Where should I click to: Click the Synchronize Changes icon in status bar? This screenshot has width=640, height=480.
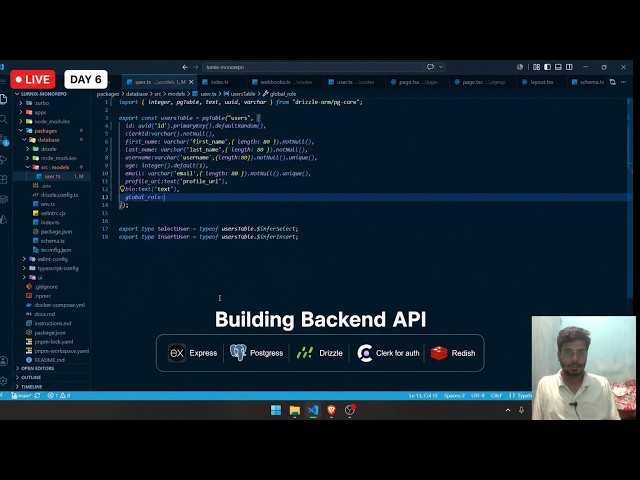point(38,396)
